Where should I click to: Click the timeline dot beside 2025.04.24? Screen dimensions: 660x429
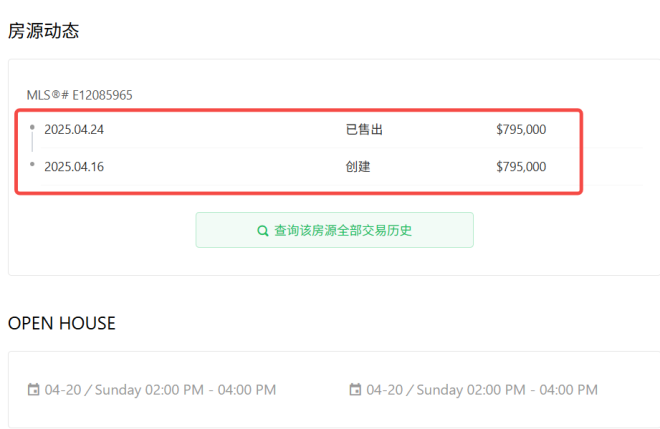[32, 127]
